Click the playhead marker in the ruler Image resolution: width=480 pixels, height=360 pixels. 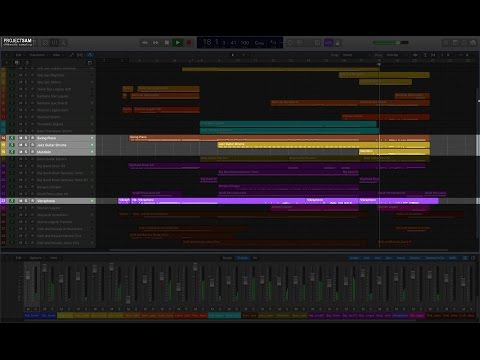379,63
